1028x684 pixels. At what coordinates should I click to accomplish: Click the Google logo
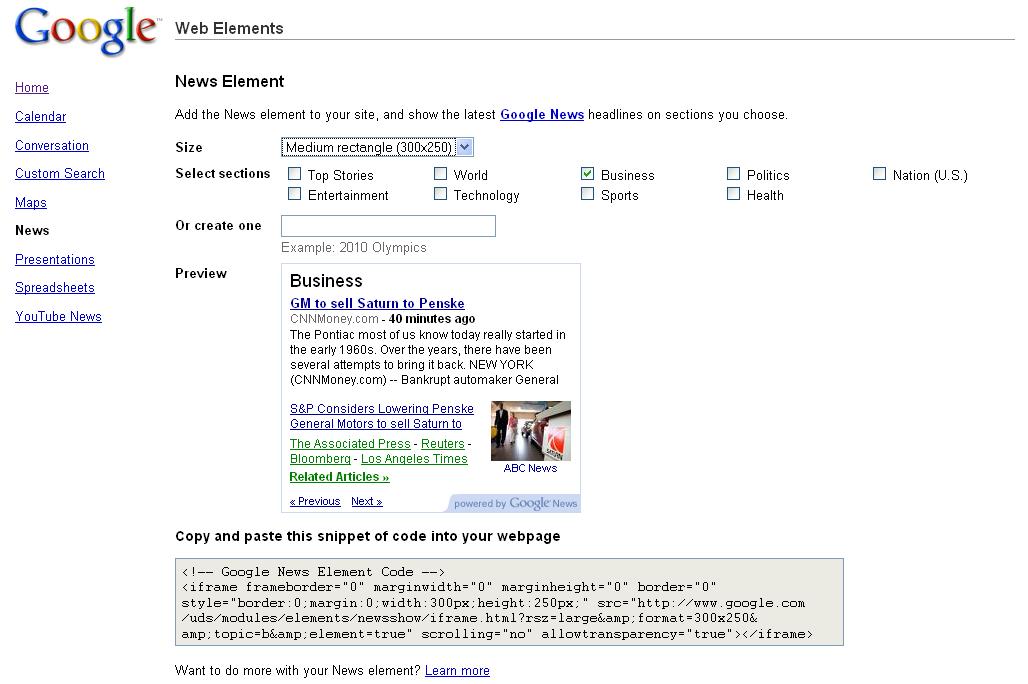point(87,30)
